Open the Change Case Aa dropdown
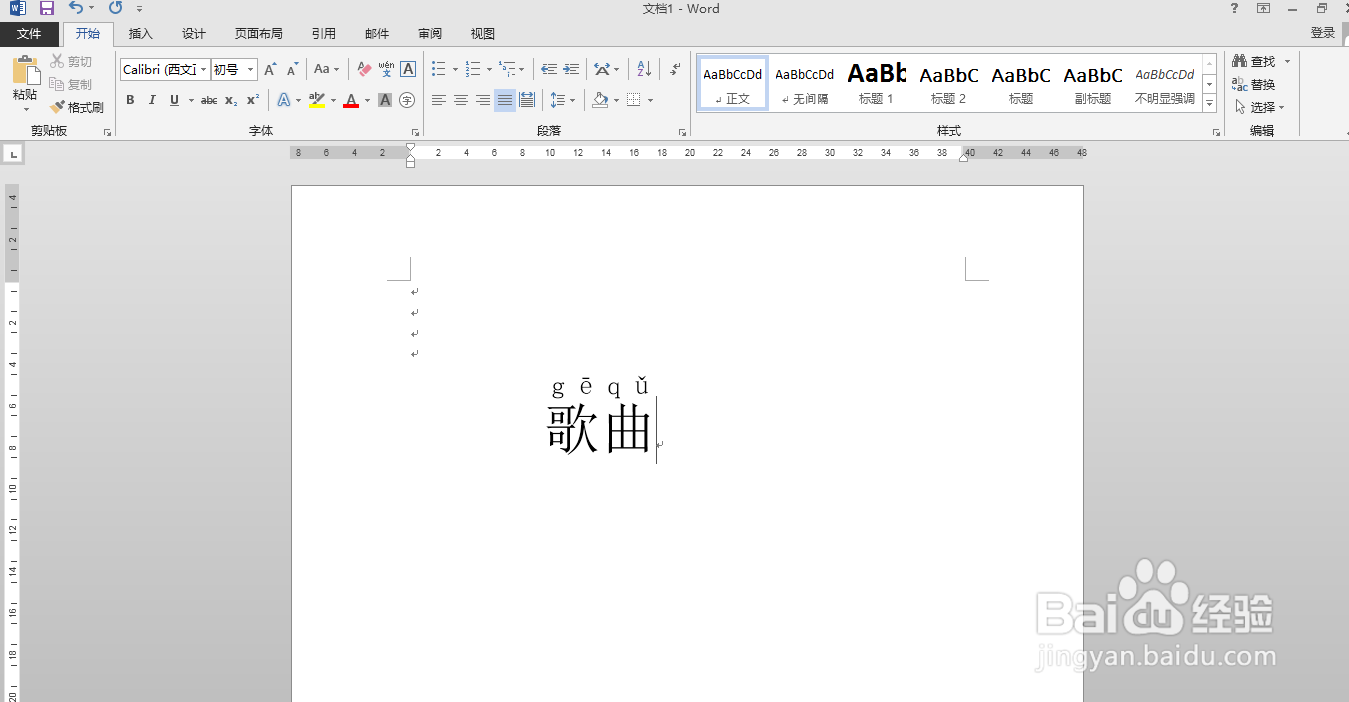This screenshot has width=1349, height=702. coord(326,70)
